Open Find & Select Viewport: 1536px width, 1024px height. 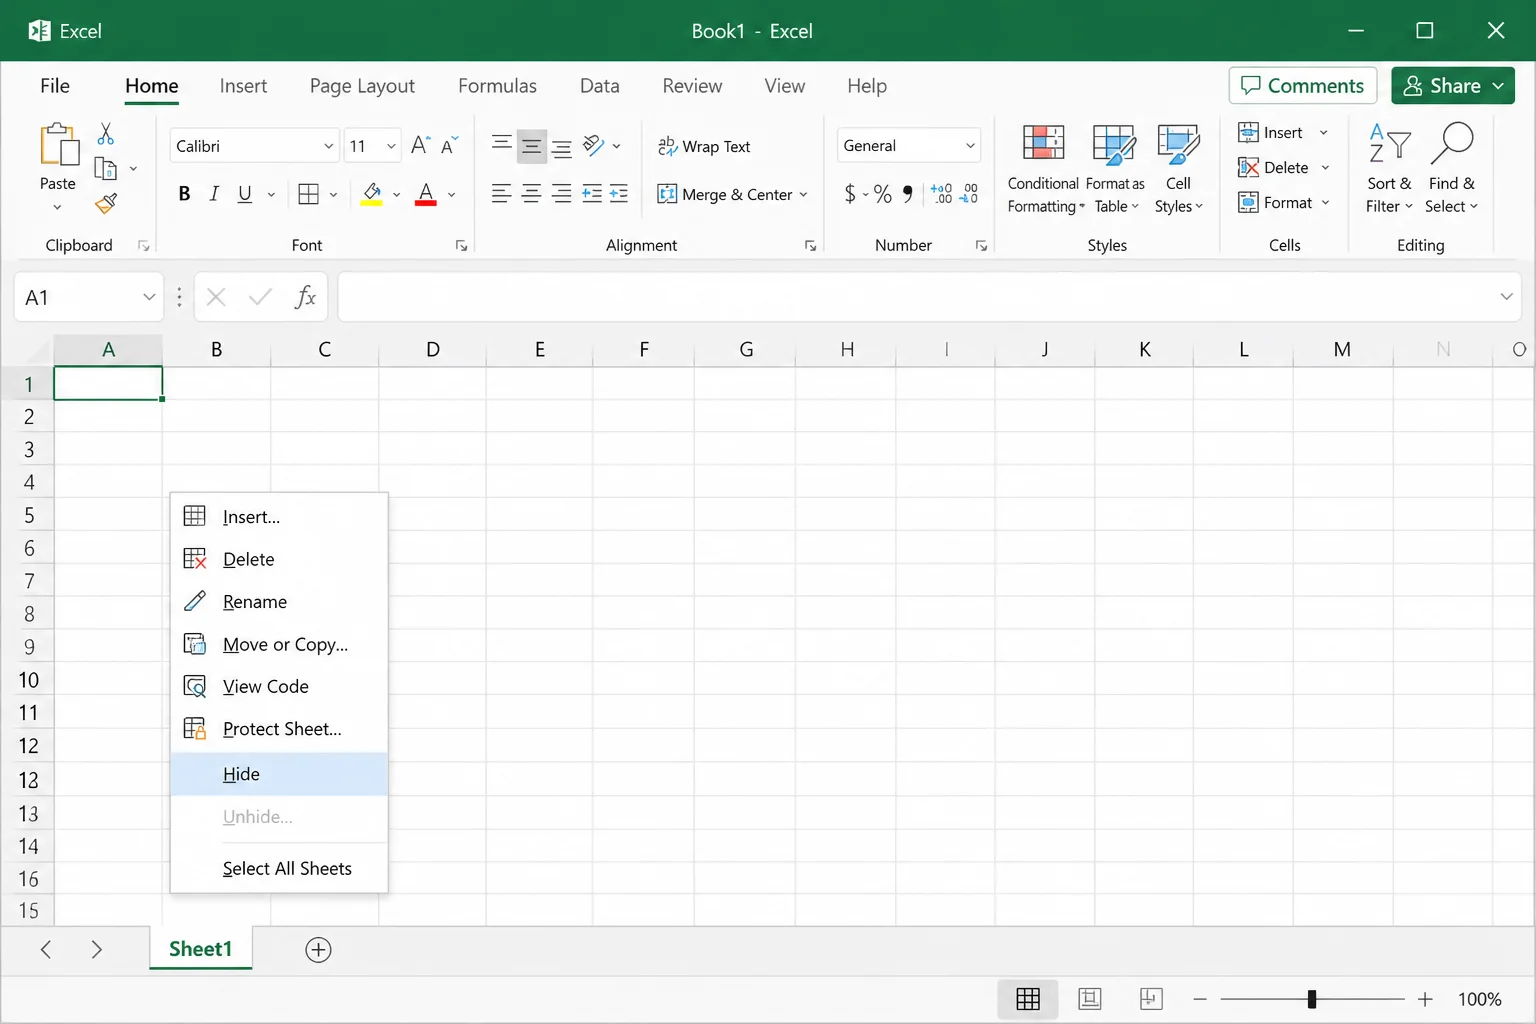click(x=1452, y=168)
